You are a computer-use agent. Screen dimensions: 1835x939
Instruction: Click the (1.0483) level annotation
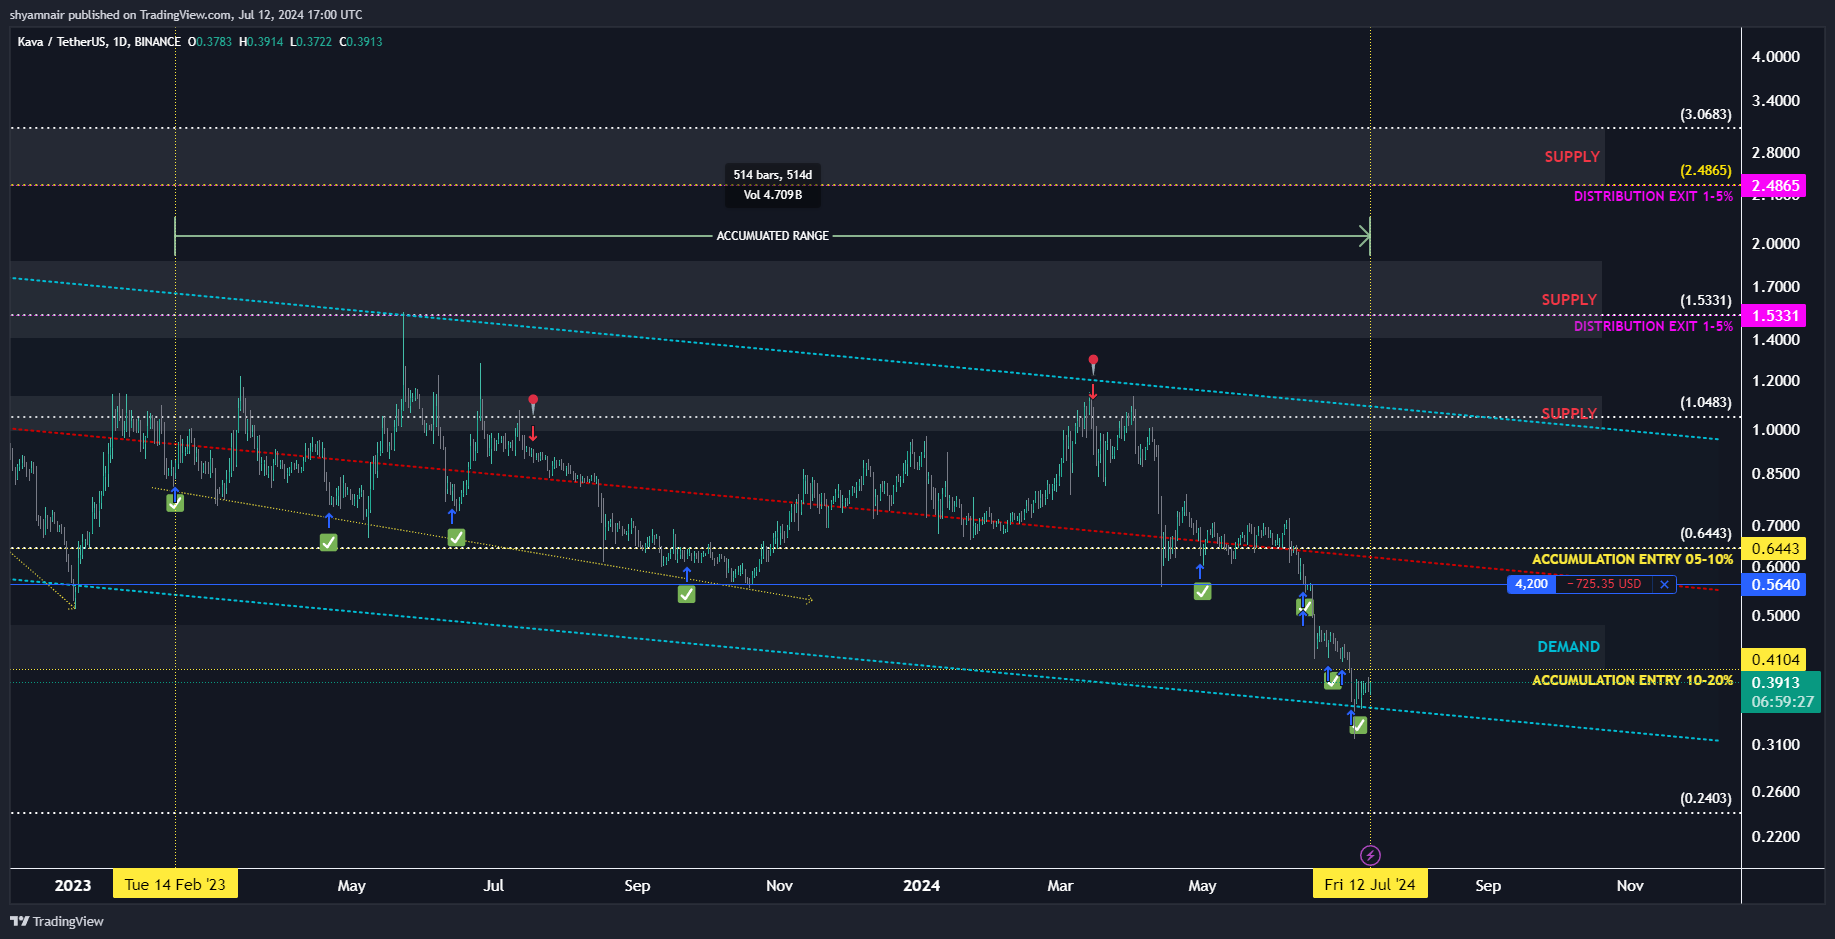coord(1706,402)
